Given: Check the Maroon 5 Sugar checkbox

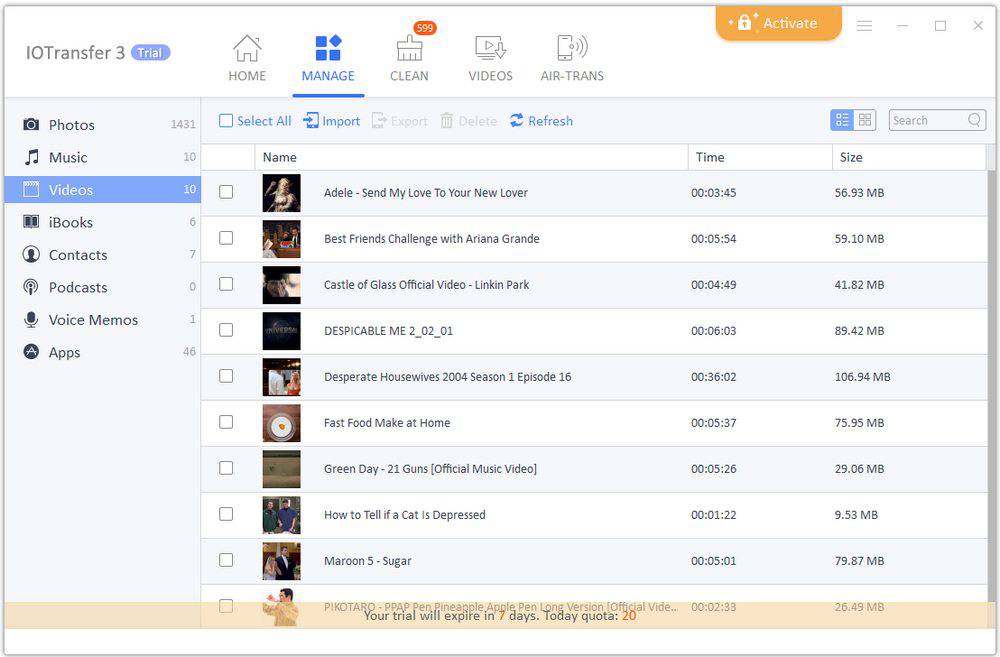Looking at the screenshot, I should point(226,559).
